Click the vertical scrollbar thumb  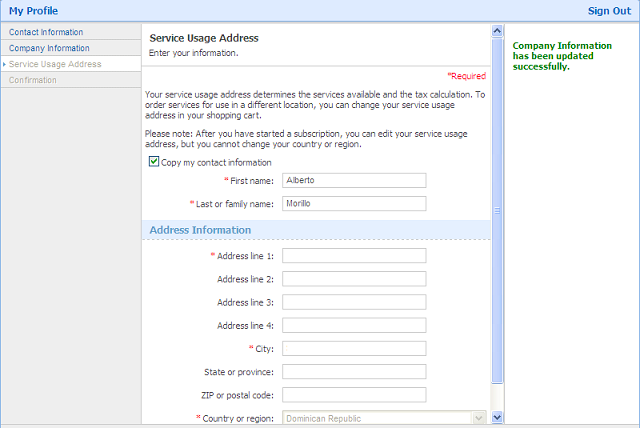tap(497, 211)
